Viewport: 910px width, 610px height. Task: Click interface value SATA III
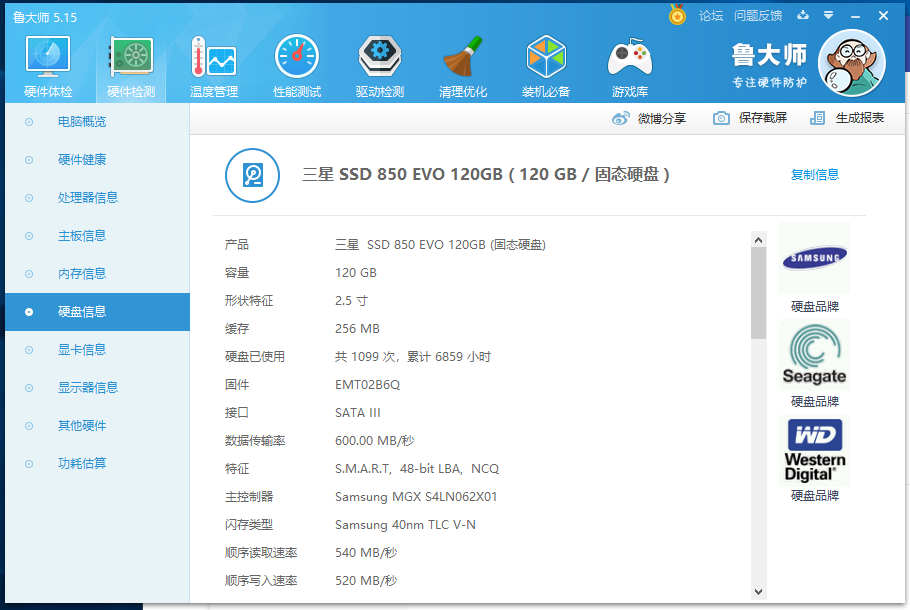[x=358, y=413]
